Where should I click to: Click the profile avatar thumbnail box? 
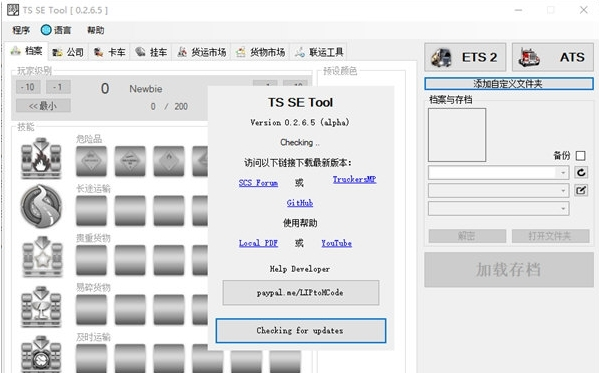pyautogui.click(x=457, y=135)
